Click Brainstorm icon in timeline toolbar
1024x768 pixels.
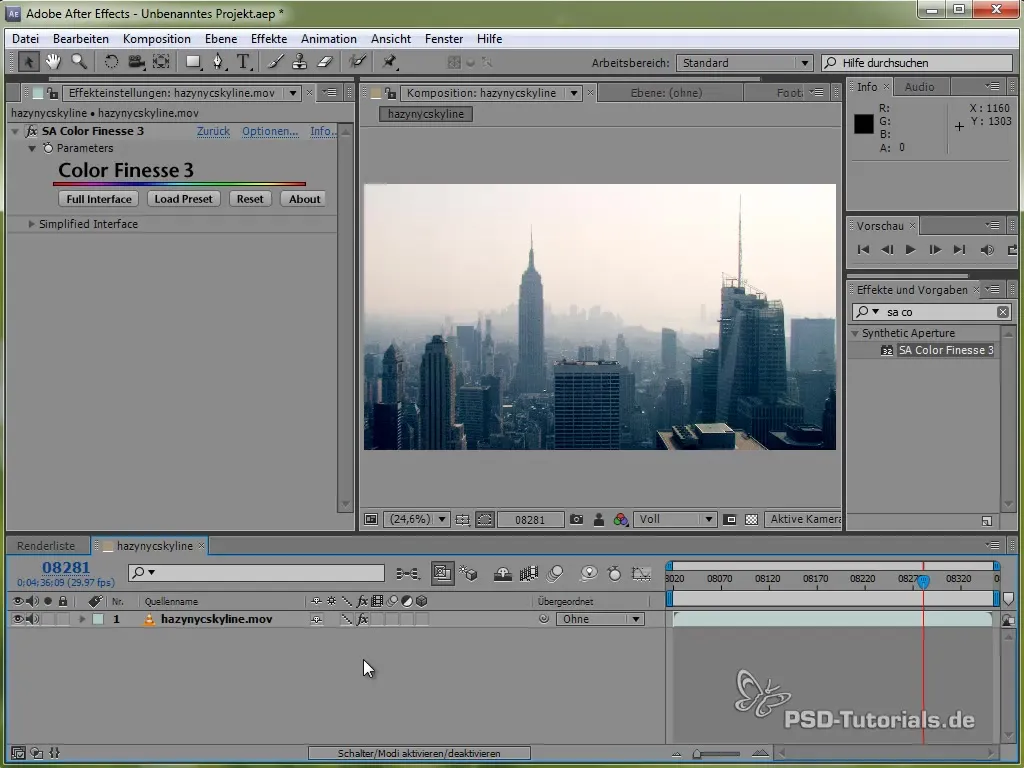(x=588, y=573)
